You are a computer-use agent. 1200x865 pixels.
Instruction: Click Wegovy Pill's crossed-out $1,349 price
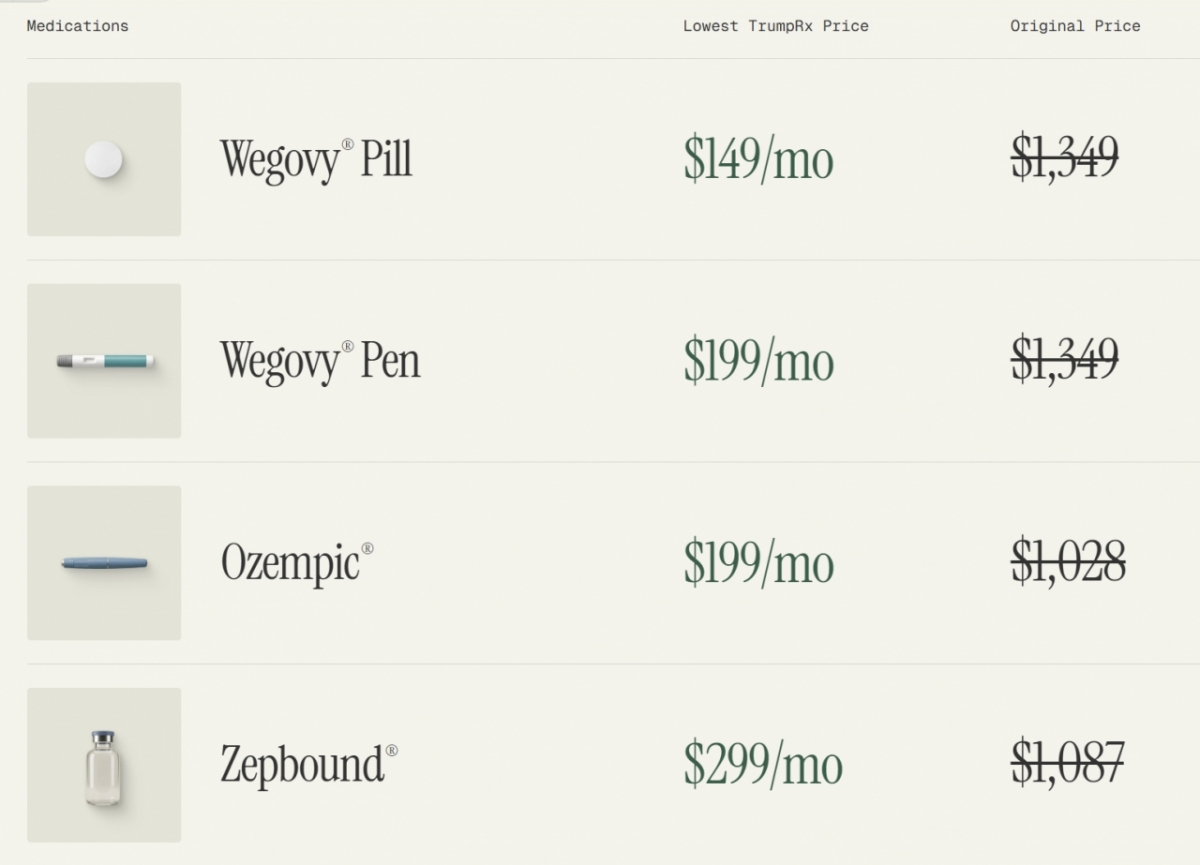(x=1064, y=159)
